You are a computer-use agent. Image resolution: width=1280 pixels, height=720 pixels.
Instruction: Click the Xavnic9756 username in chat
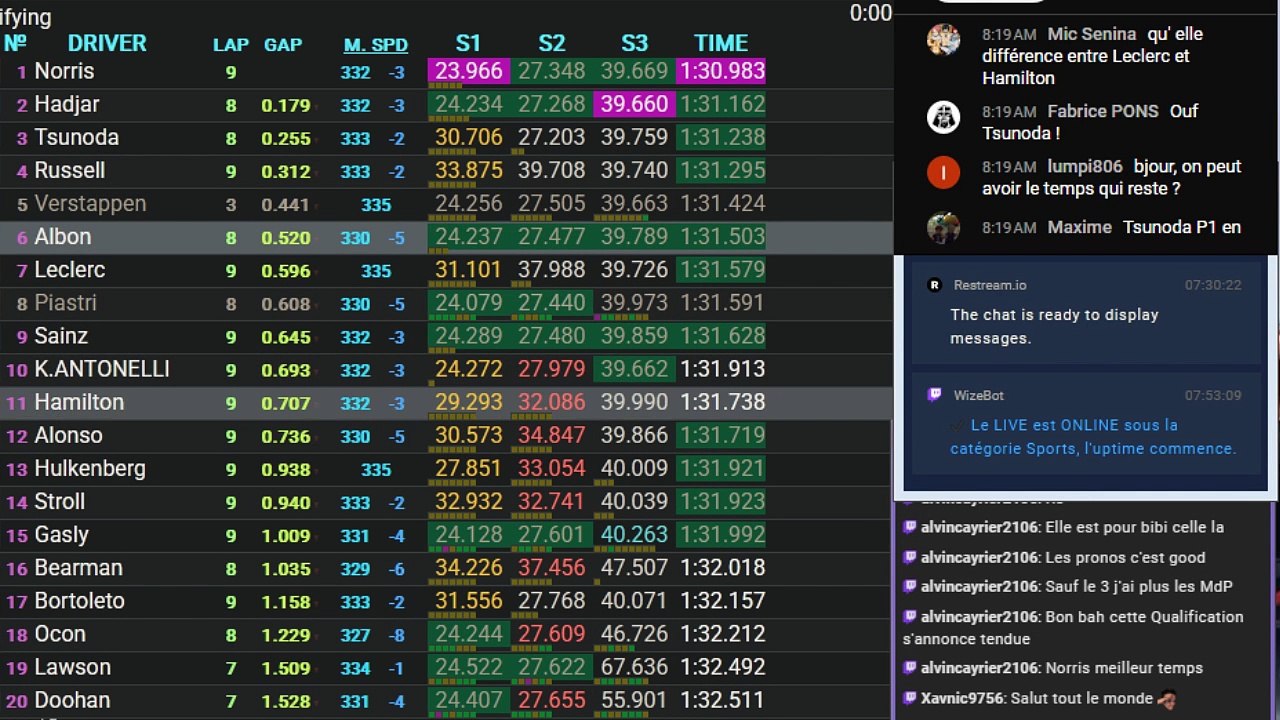click(963, 698)
